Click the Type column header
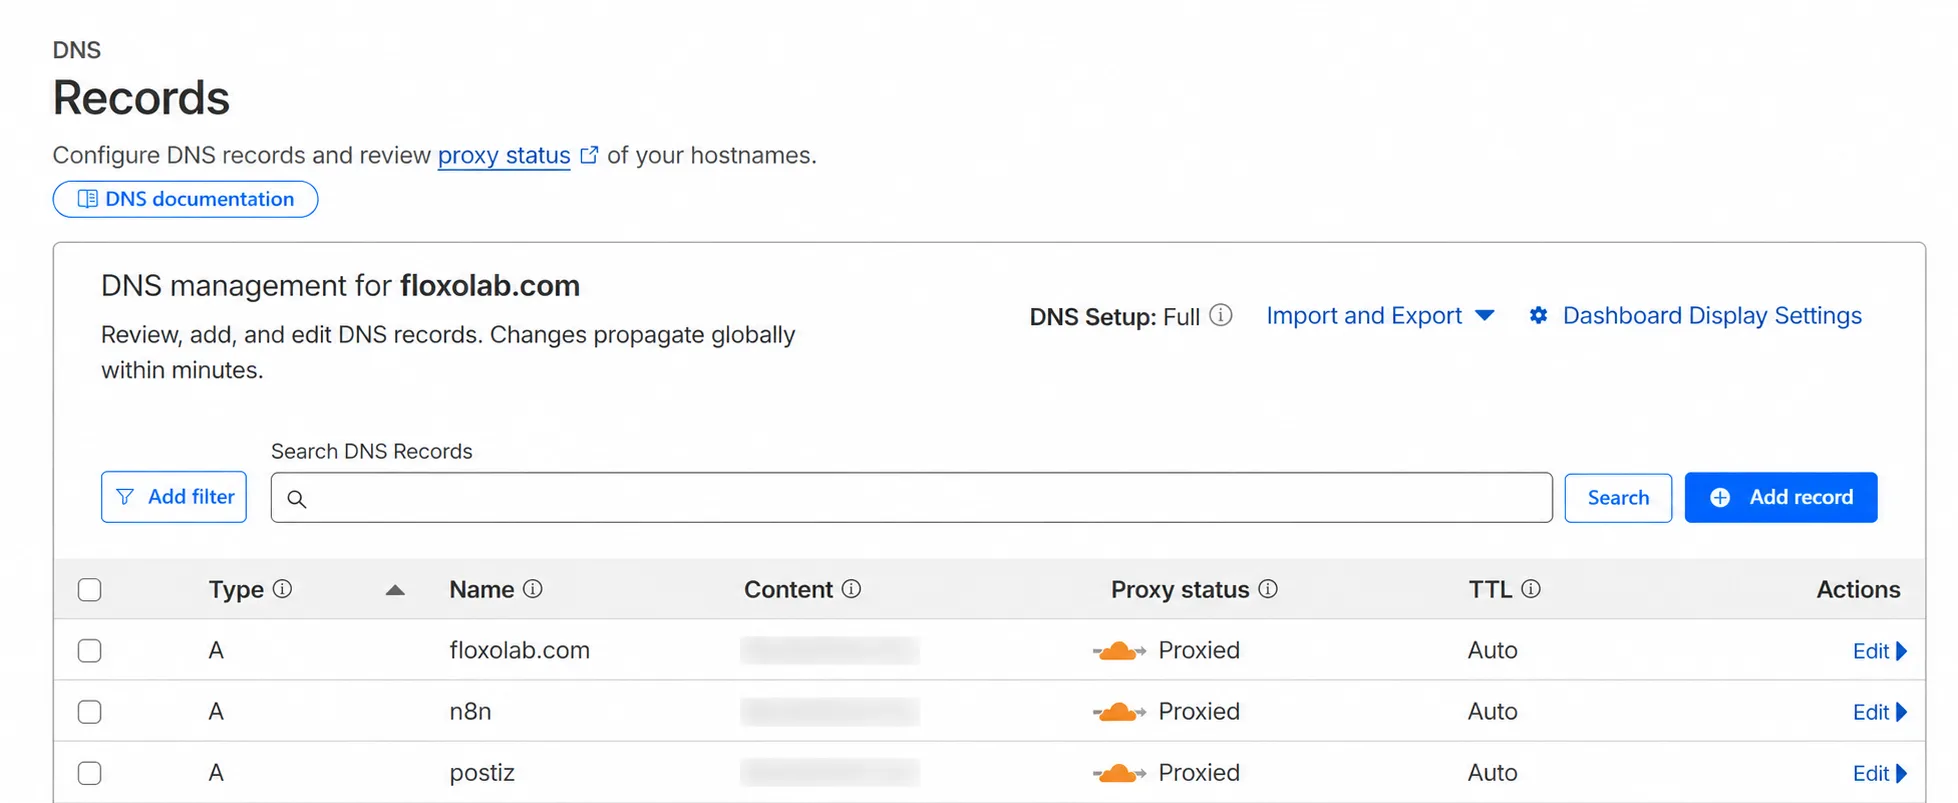Screen dimensions: 1958x803 pos(236,590)
